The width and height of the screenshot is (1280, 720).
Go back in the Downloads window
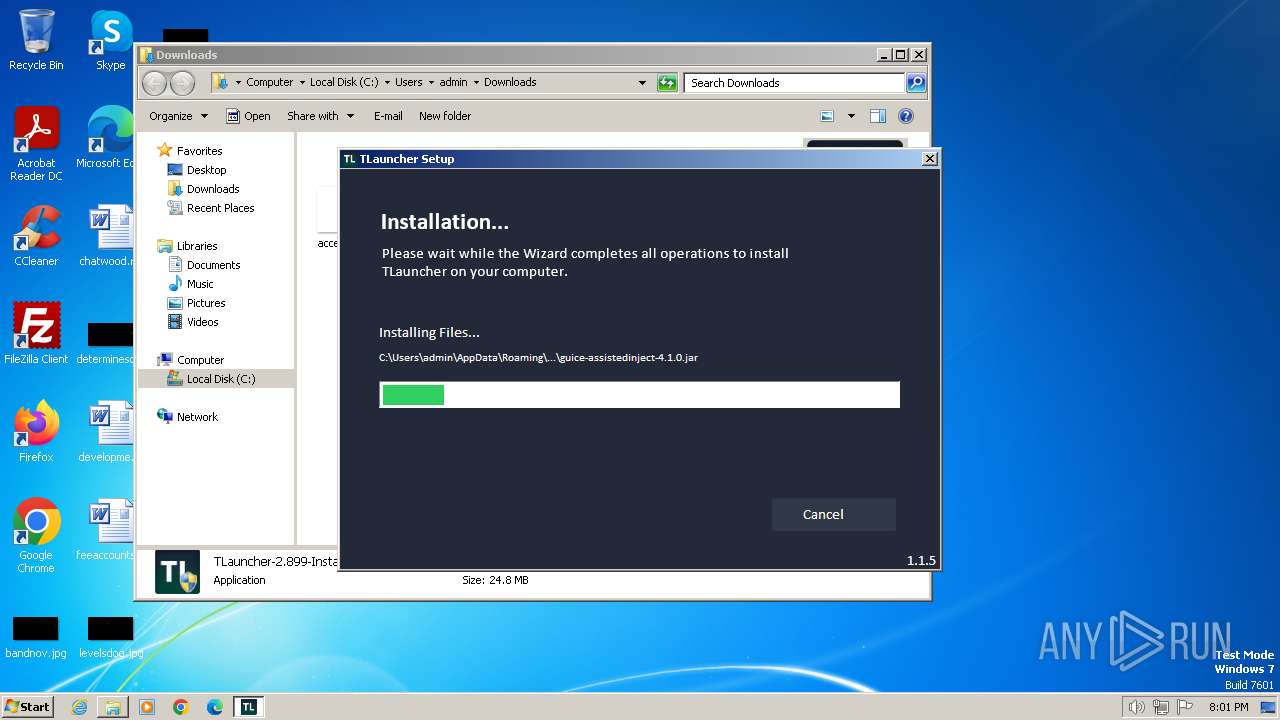pyautogui.click(x=154, y=83)
